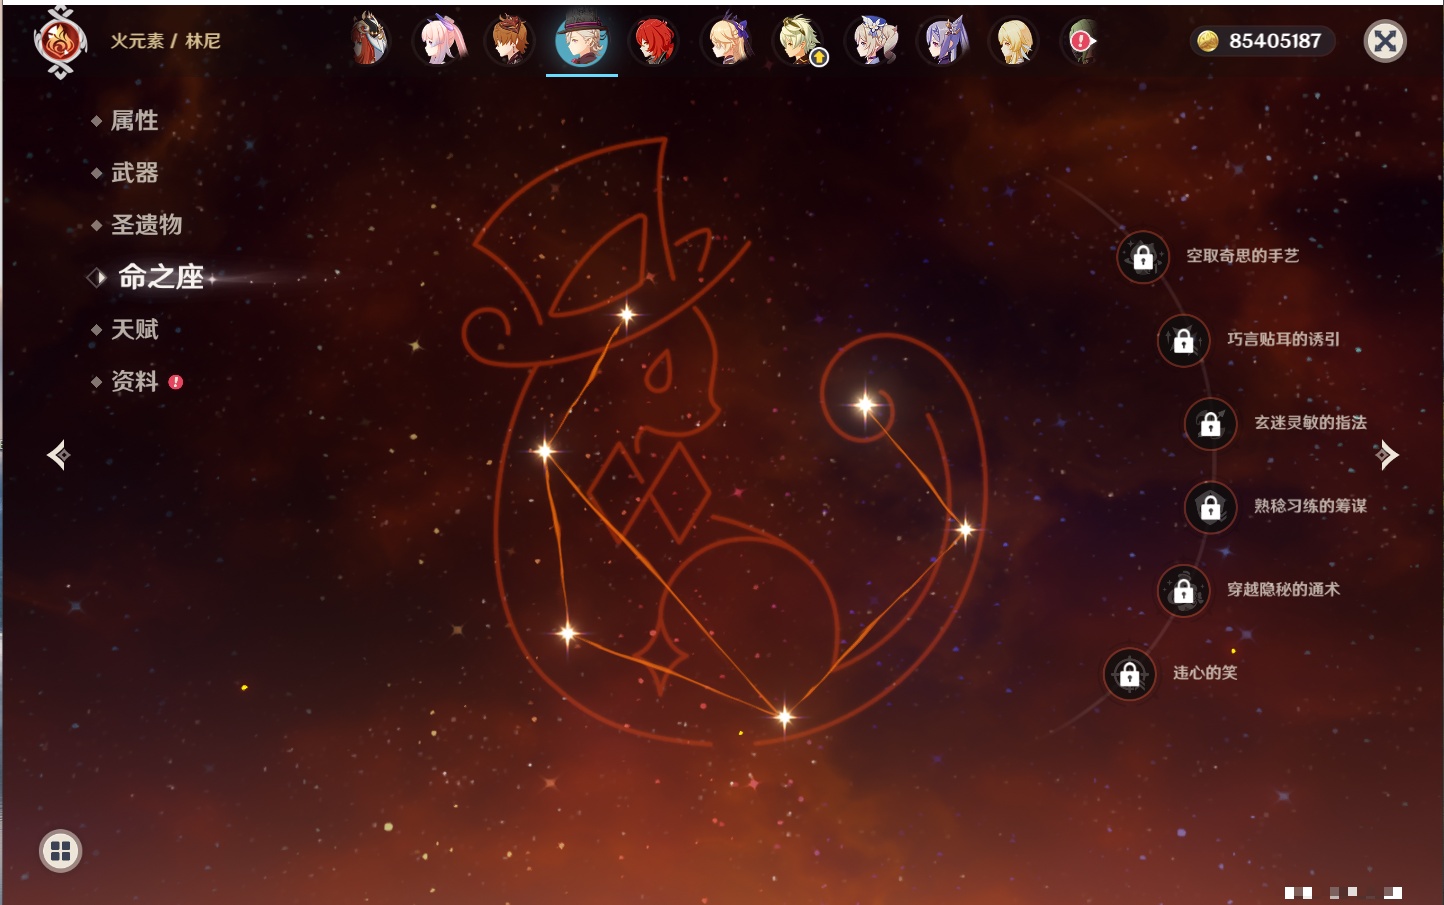This screenshot has height=905, width=1444.
Task: Open constellation label 穿越隐秘的通术
Action: (x=1283, y=590)
